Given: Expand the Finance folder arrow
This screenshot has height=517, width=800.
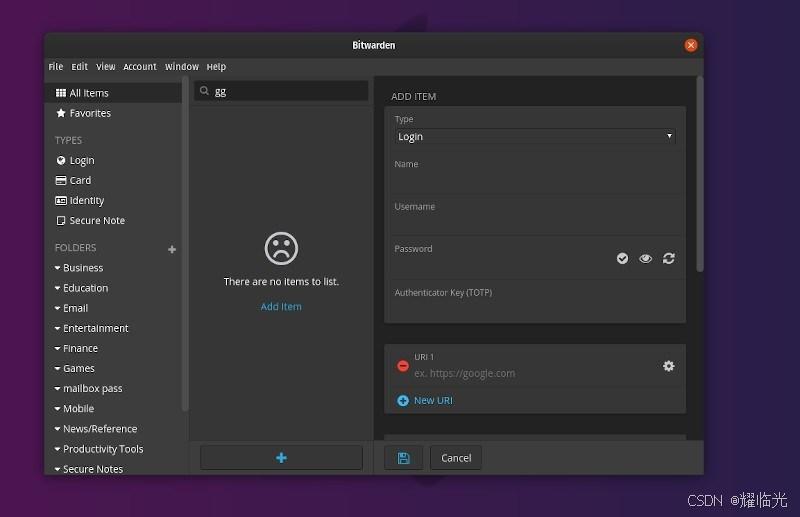Looking at the screenshot, I should tap(57, 348).
